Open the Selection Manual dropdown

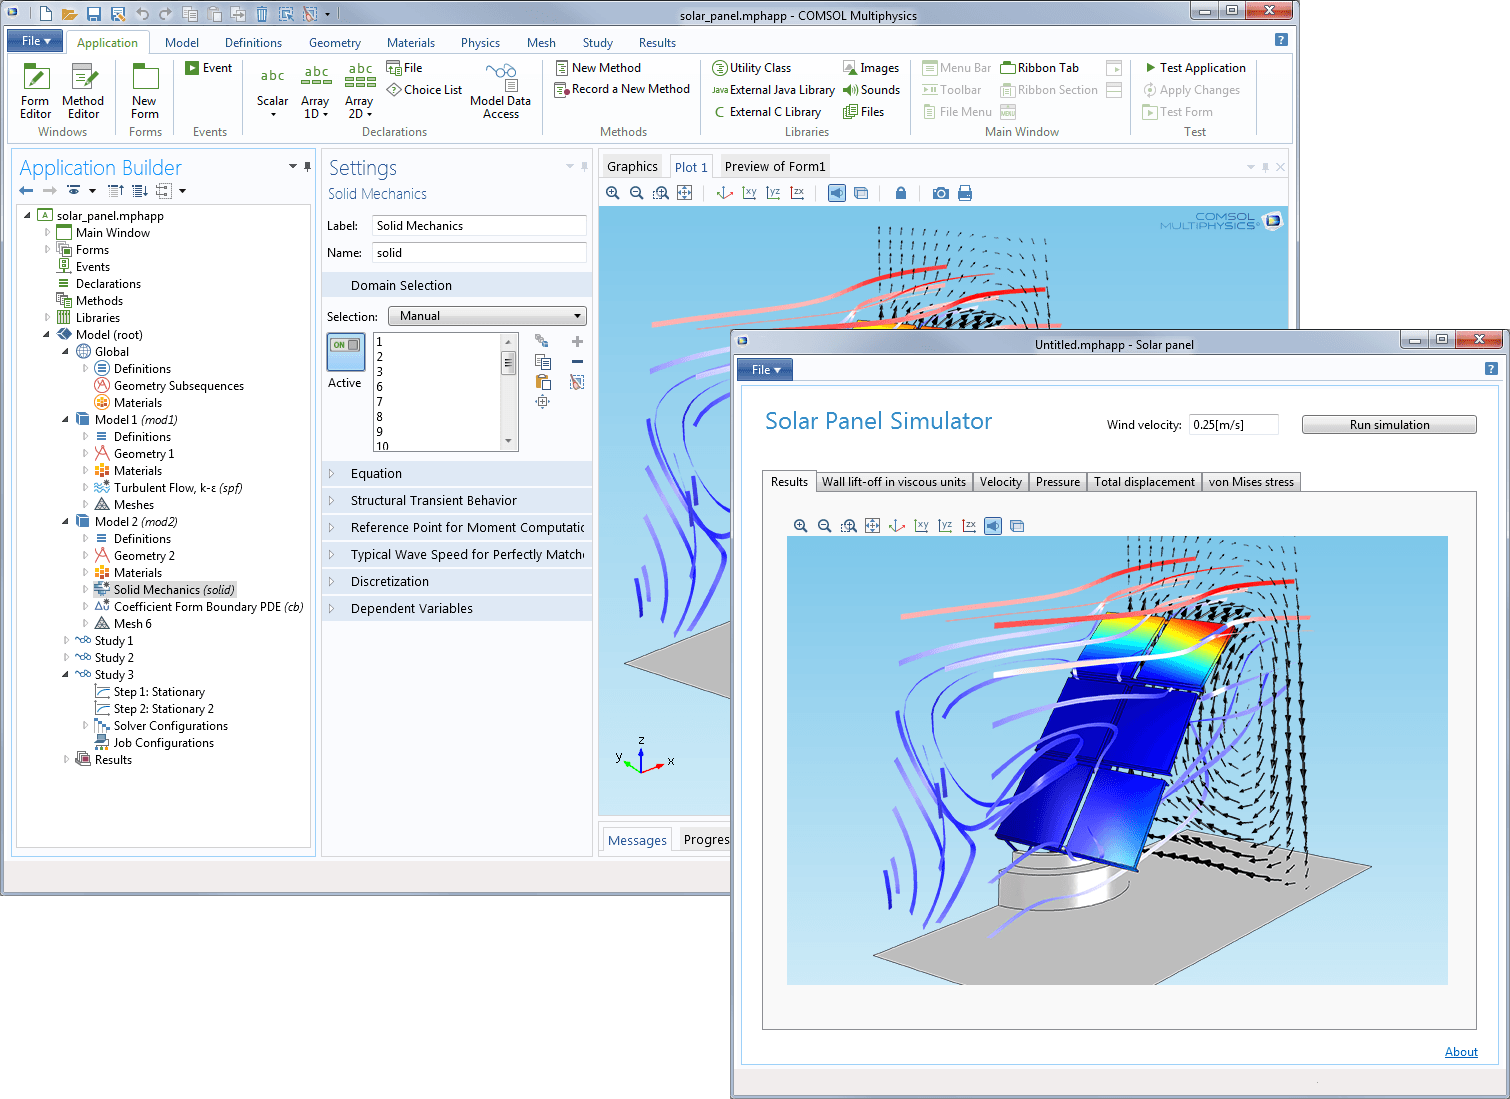pos(487,316)
